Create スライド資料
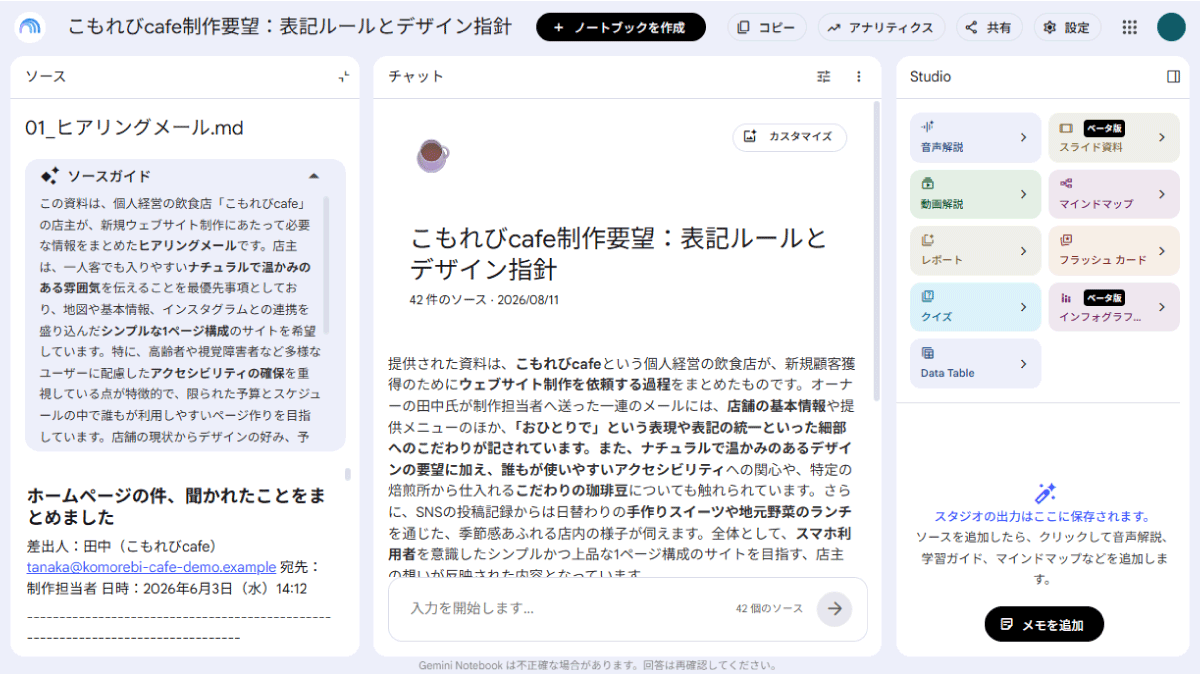Screen dimensions: 1200x675 (1114, 138)
